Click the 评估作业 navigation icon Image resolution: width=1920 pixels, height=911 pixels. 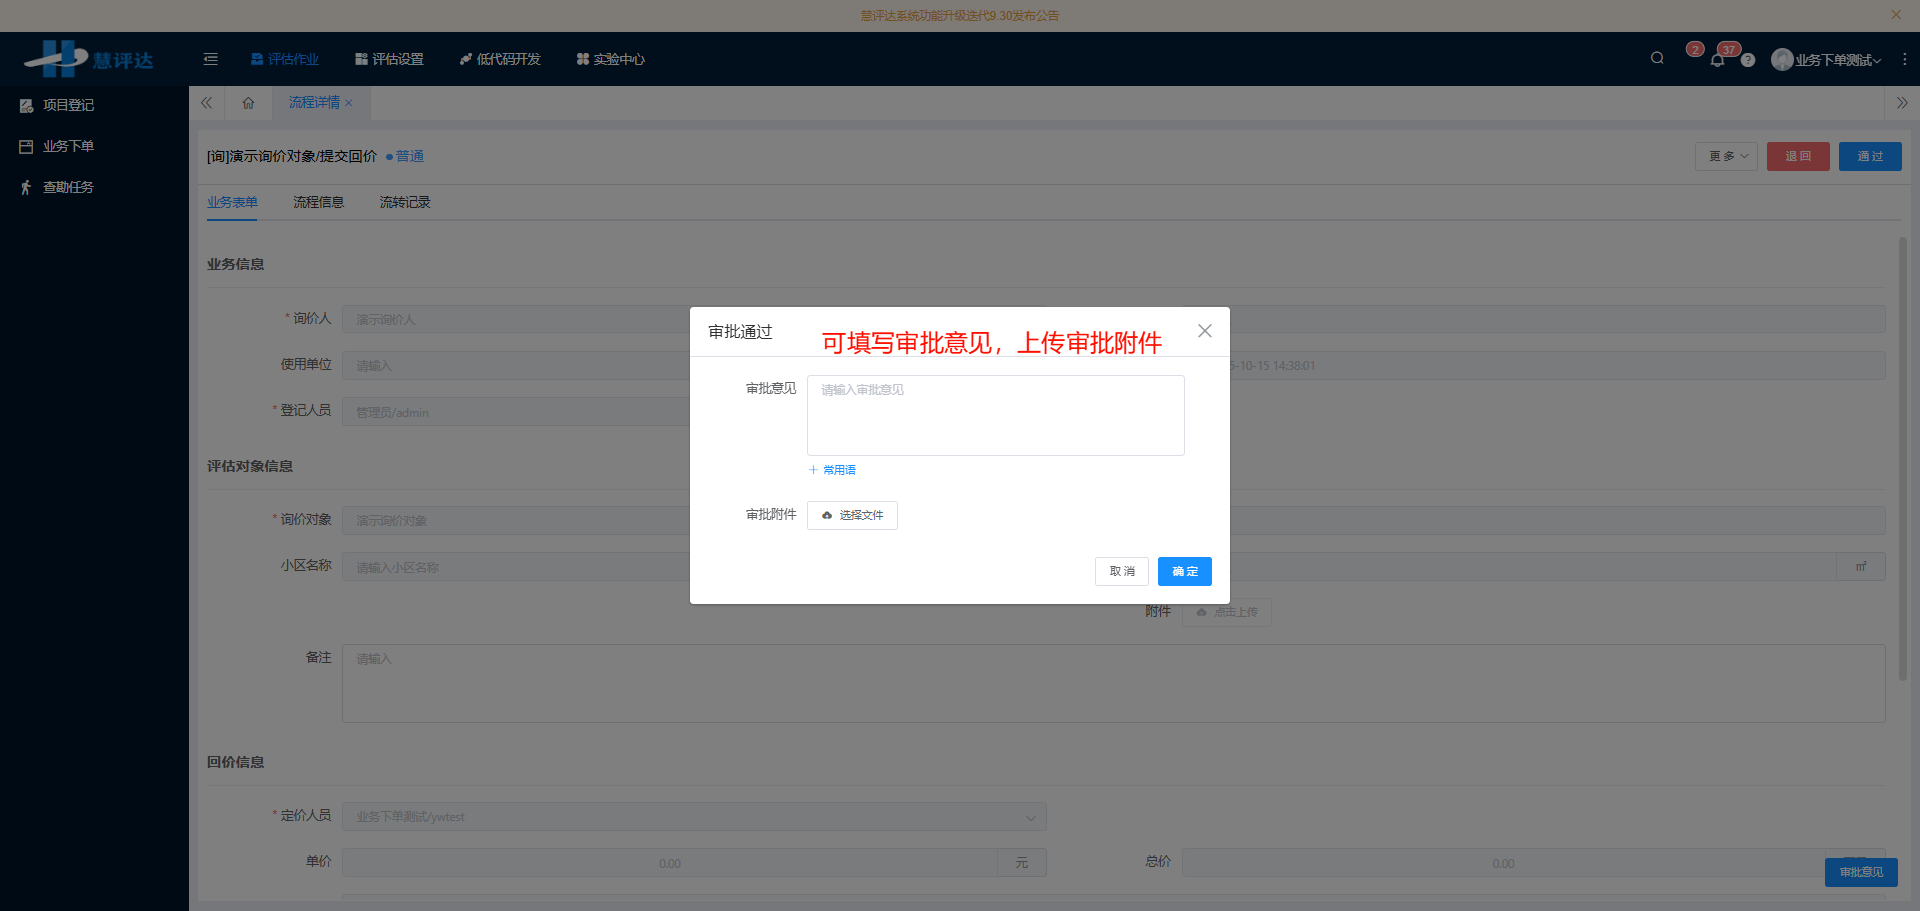254,58
